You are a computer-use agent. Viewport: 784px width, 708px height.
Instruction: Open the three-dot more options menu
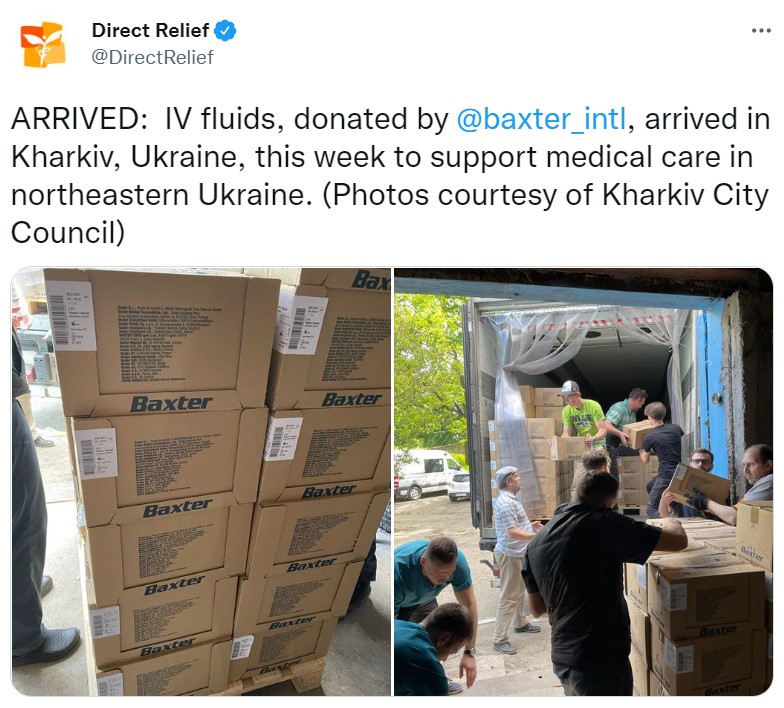tap(761, 31)
